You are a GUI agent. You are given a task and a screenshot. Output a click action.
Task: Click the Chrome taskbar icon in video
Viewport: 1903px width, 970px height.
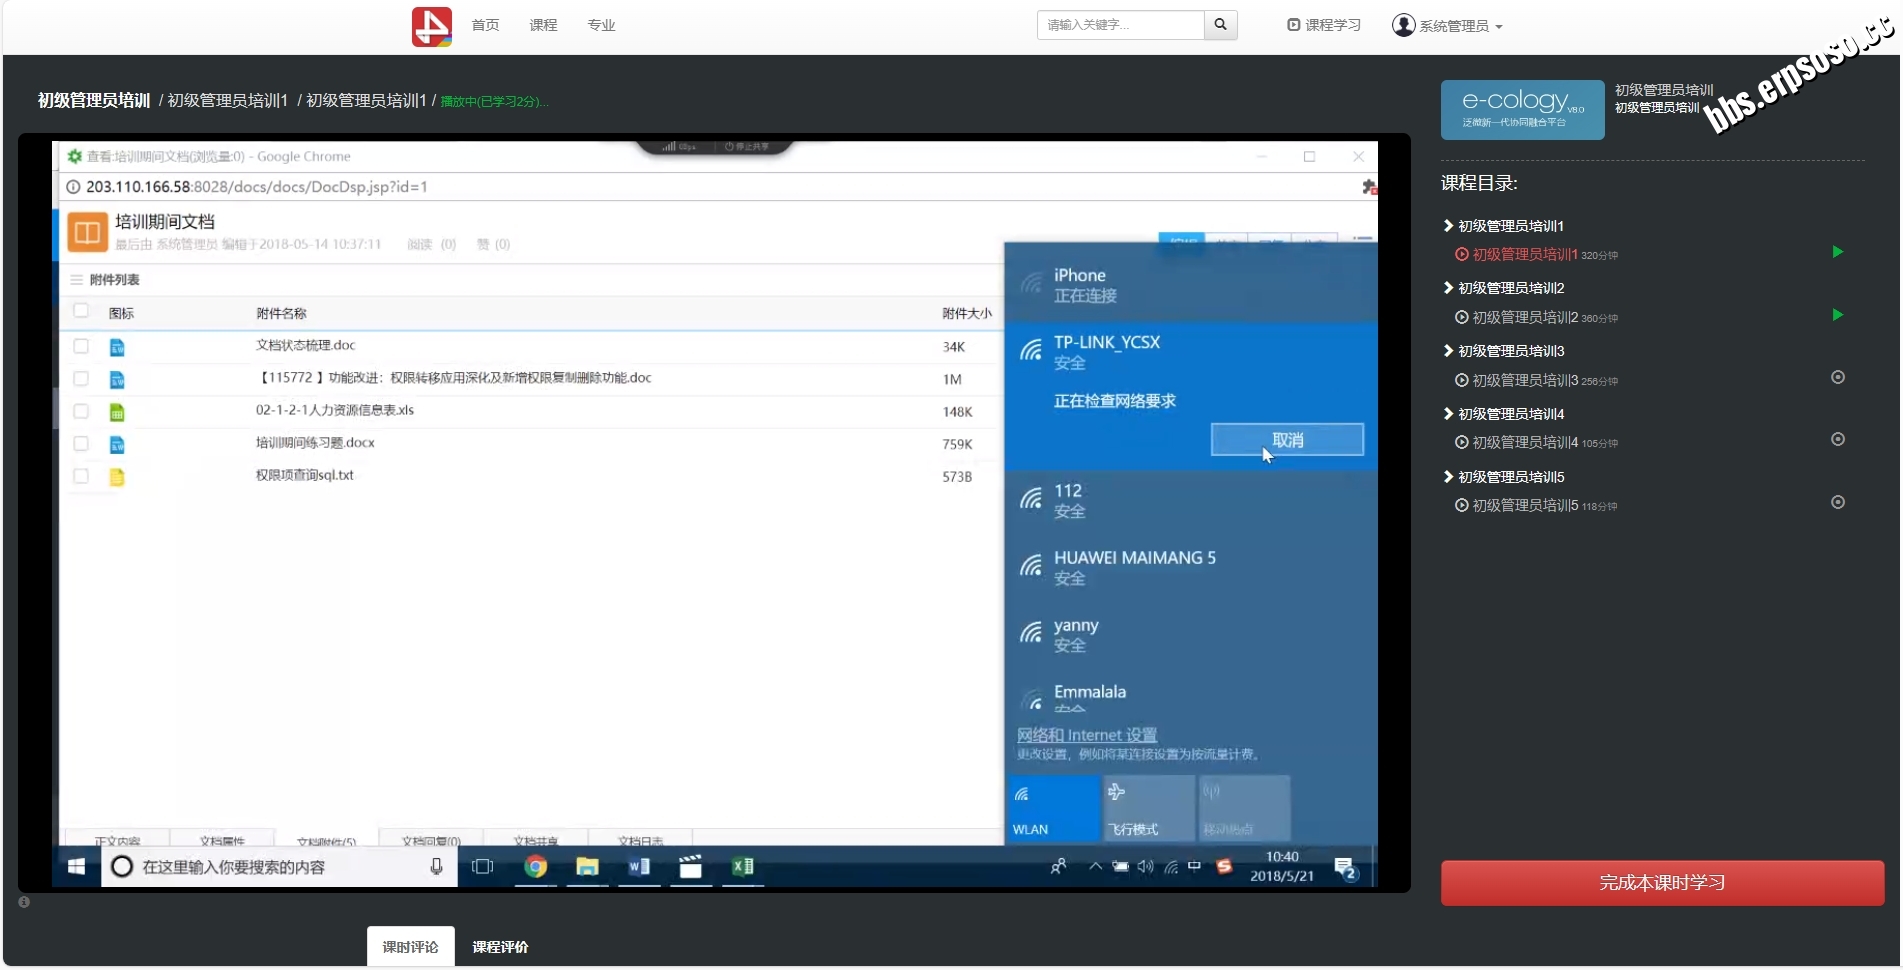(x=536, y=866)
